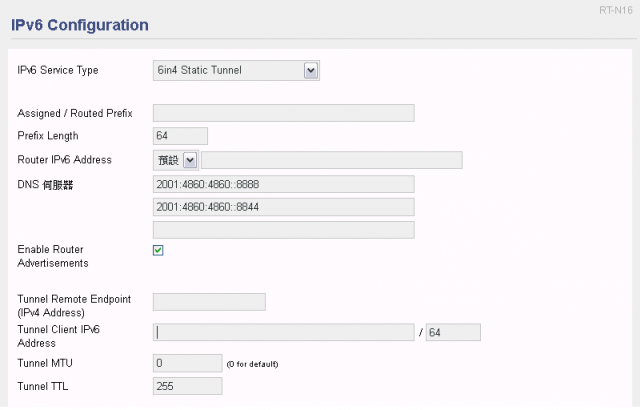
Task: Focus the Tunnel Client IPv6 Address field
Action: (x=284, y=332)
